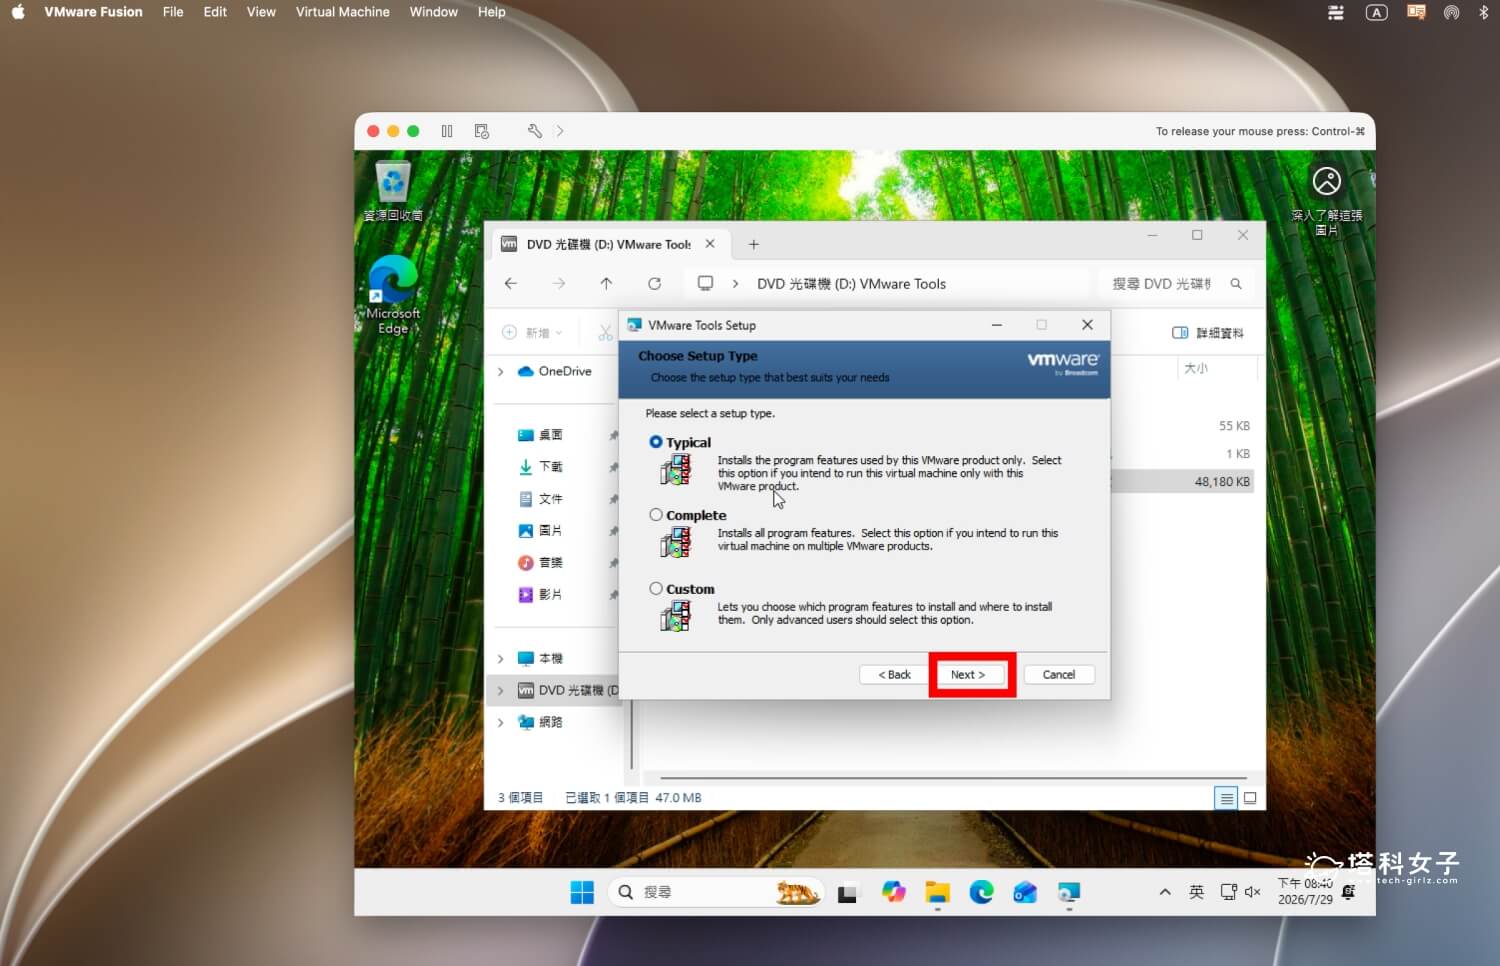Open the Windows Start menu
Image resolution: width=1500 pixels, height=966 pixels.
point(582,892)
